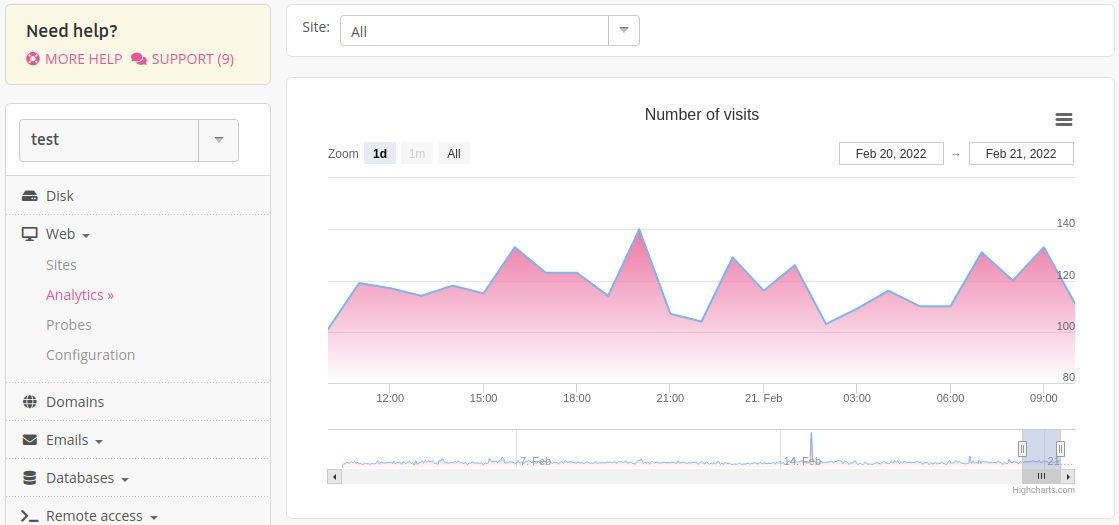Image resolution: width=1119 pixels, height=525 pixels.
Task: Open the Site dropdown arrow
Action: tap(624, 30)
